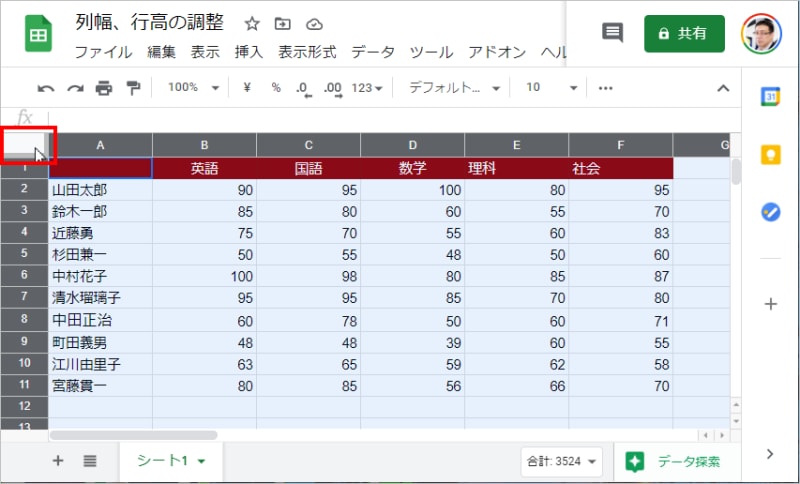Open the アドオン menu

point(497,53)
